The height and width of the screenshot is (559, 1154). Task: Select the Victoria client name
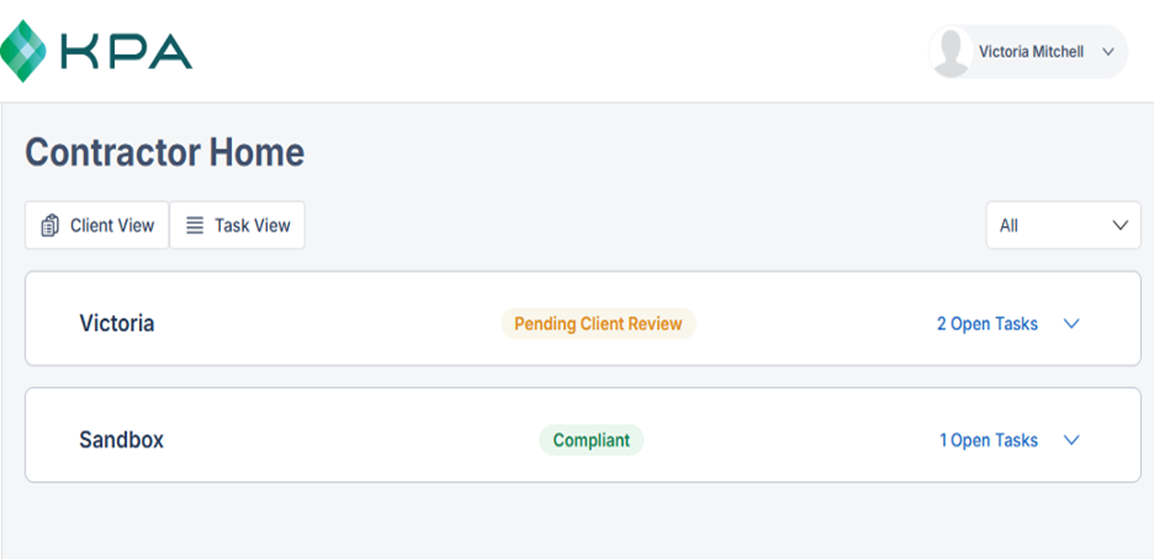[117, 324]
